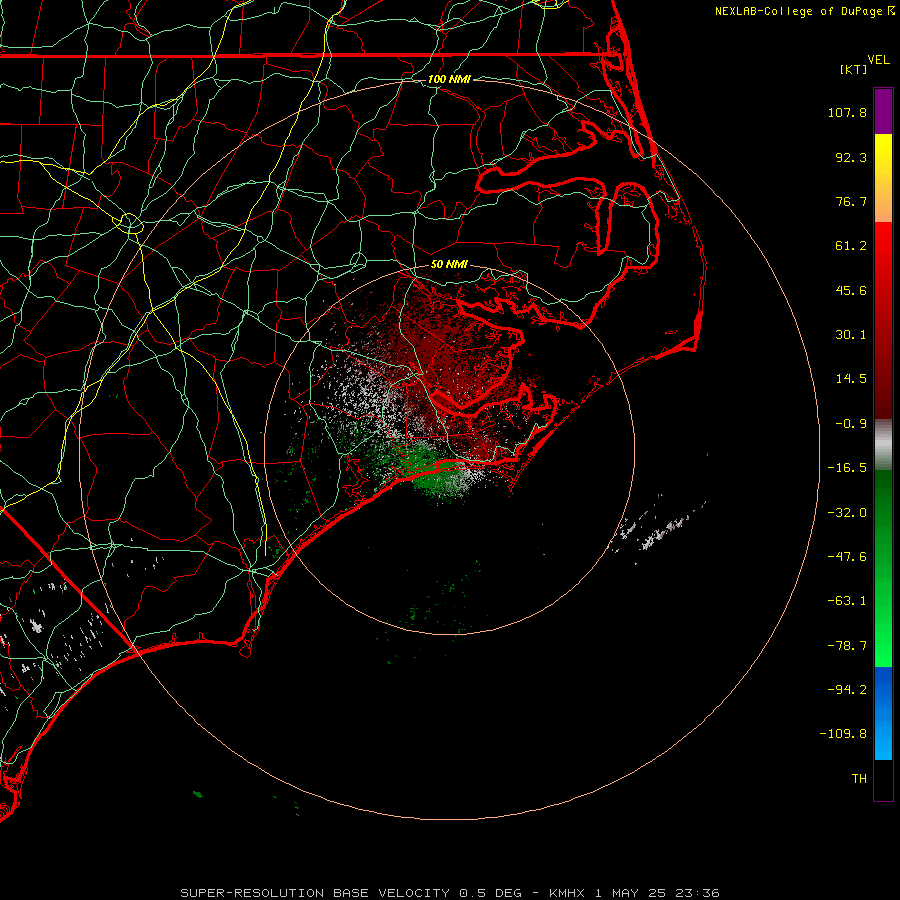This screenshot has width=900, height=900.
Task: Select the 45.6 legend value
Action: point(851,290)
